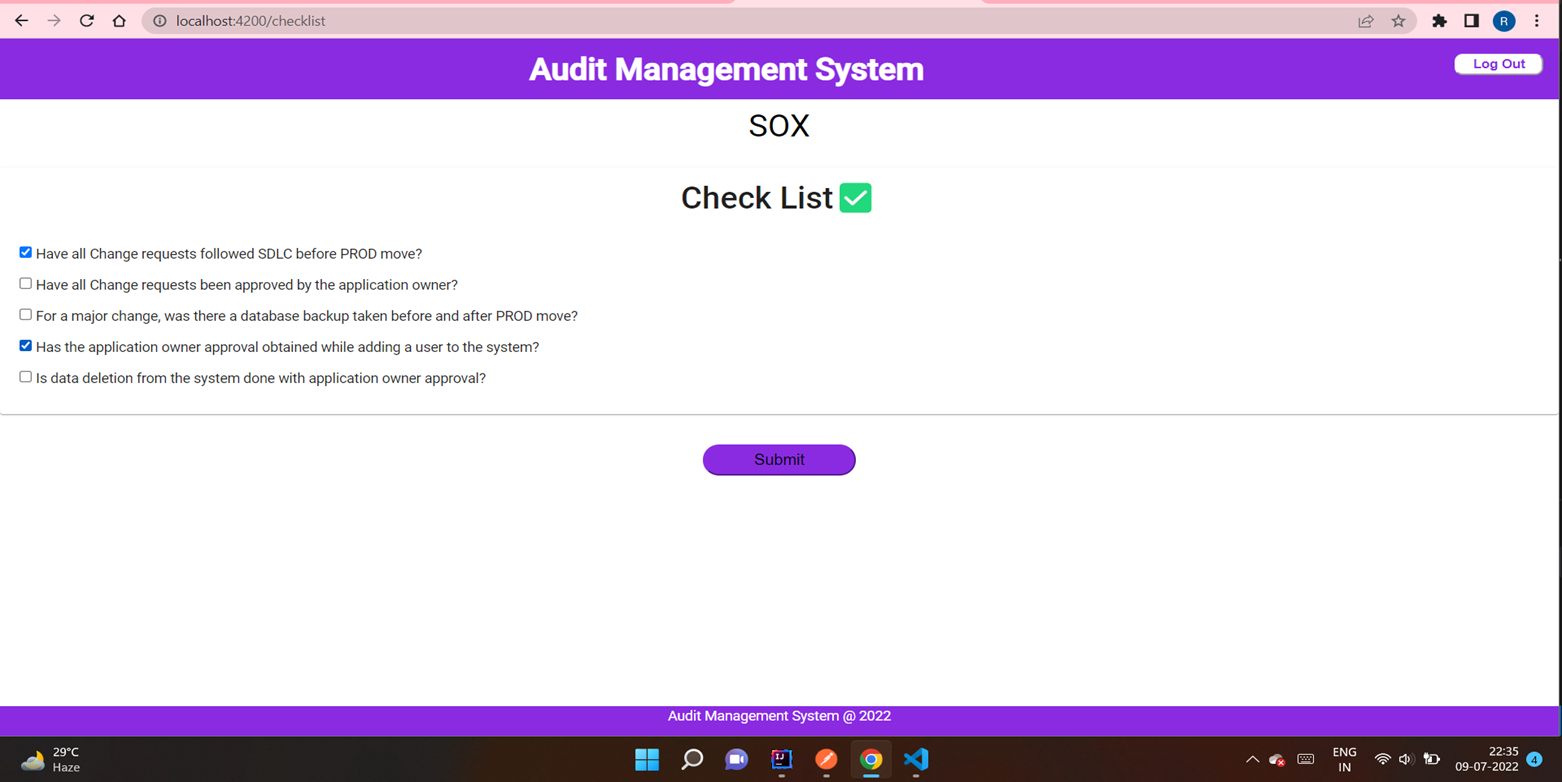Reload the checklist page
The width and height of the screenshot is (1562, 782).
pyautogui.click(x=86, y=20)
